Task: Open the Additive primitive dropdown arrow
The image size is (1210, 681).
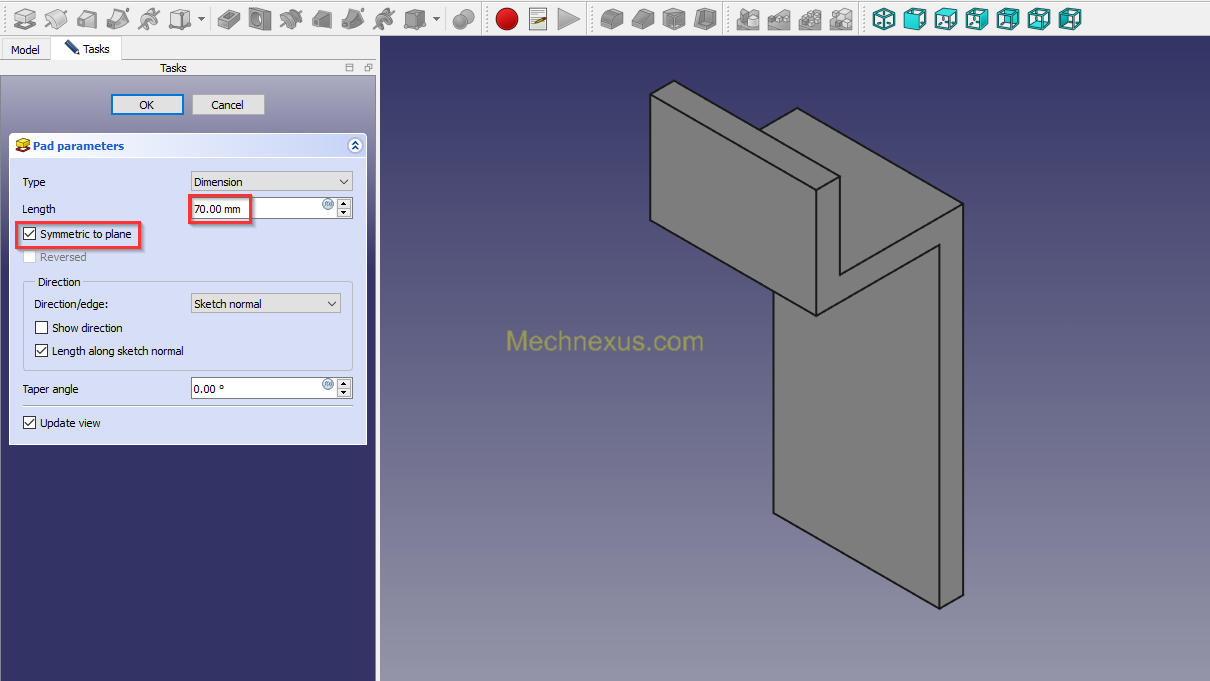Action: point(201,18)
